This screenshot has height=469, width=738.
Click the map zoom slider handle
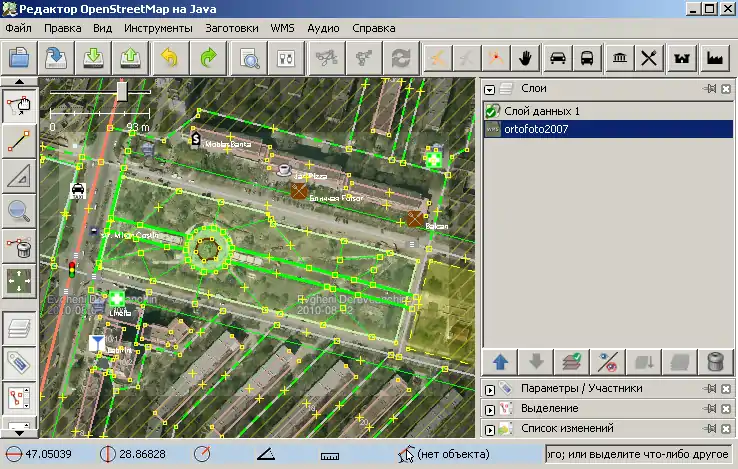pos(121,91)
